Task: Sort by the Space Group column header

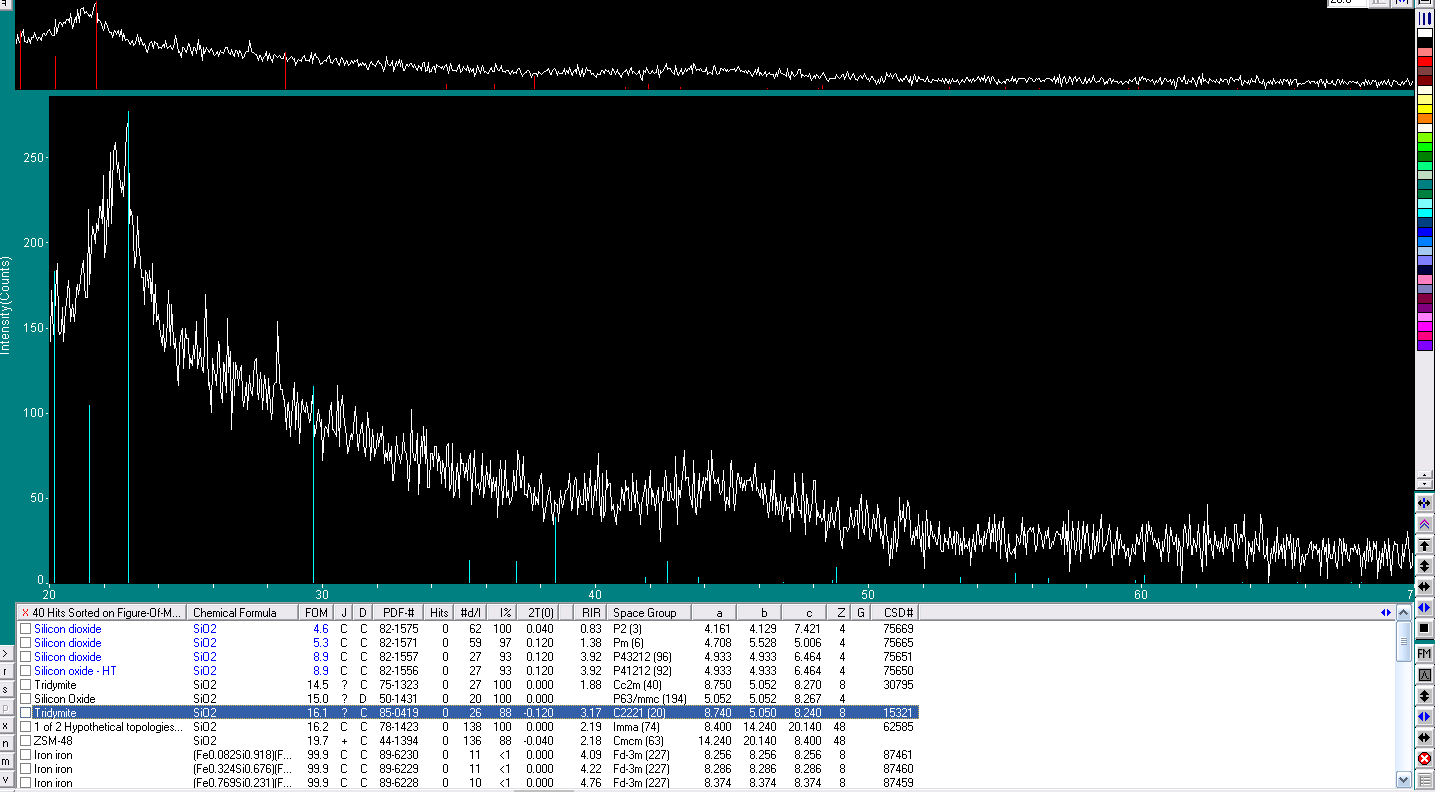Action: pyautogui.click(x=646, y=612)
